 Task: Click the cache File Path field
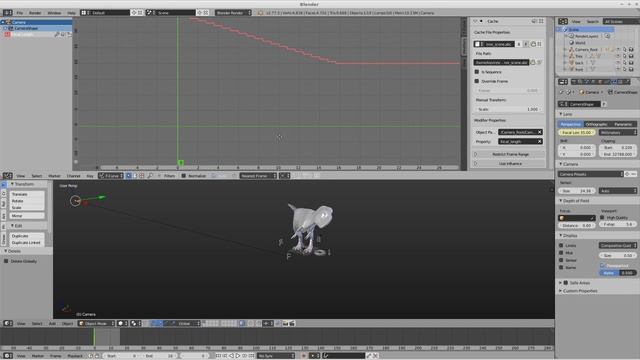click(x=501, y=62)
